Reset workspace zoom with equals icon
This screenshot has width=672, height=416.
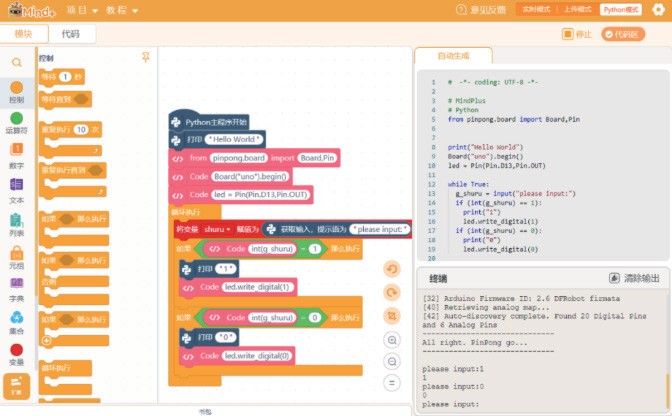point(392,383)
